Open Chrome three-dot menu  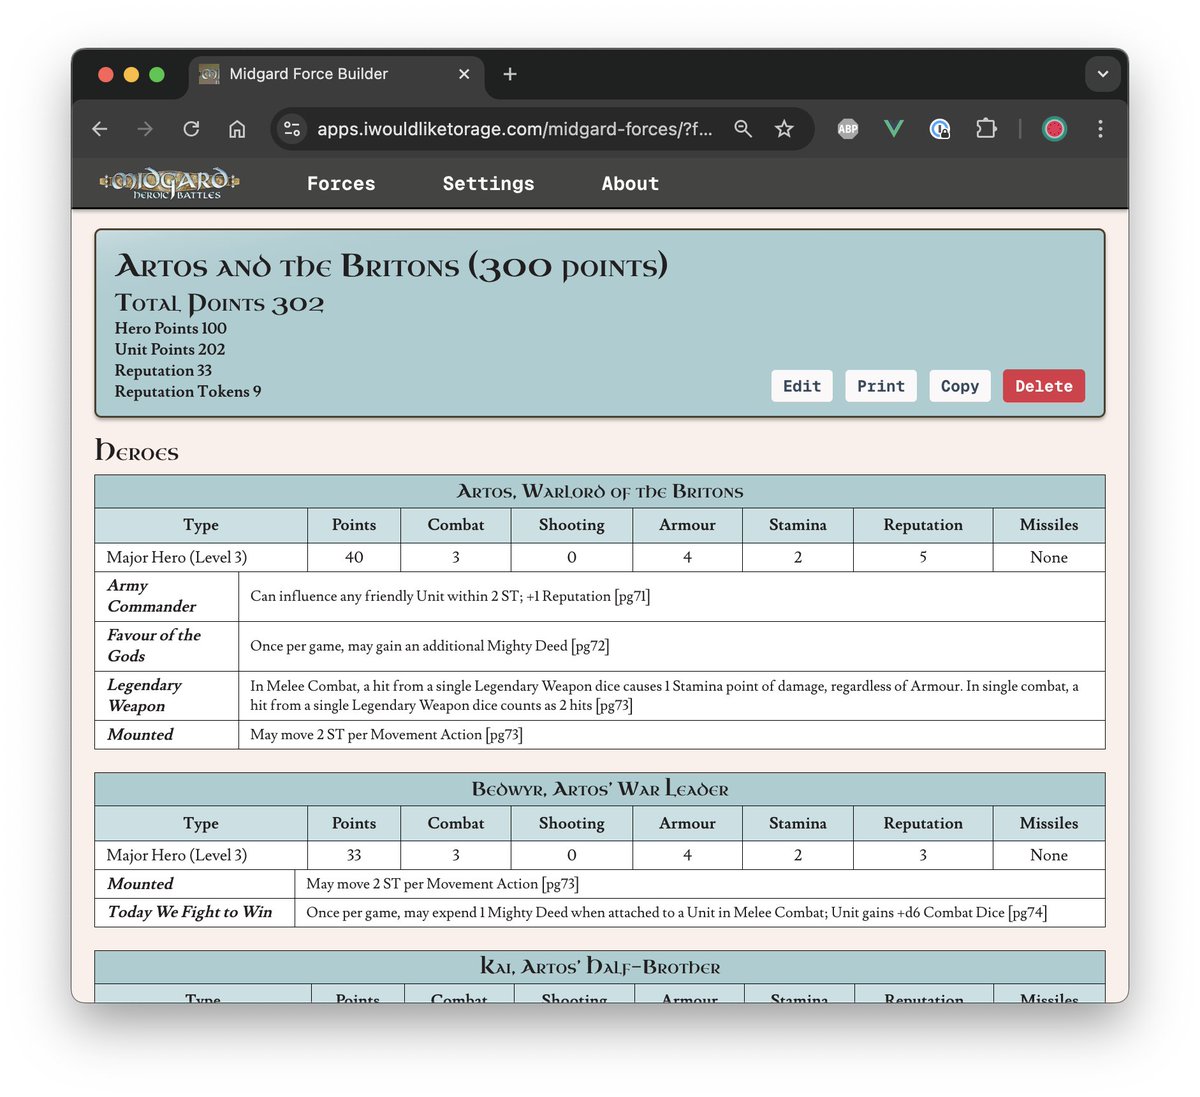point(1100,129)
